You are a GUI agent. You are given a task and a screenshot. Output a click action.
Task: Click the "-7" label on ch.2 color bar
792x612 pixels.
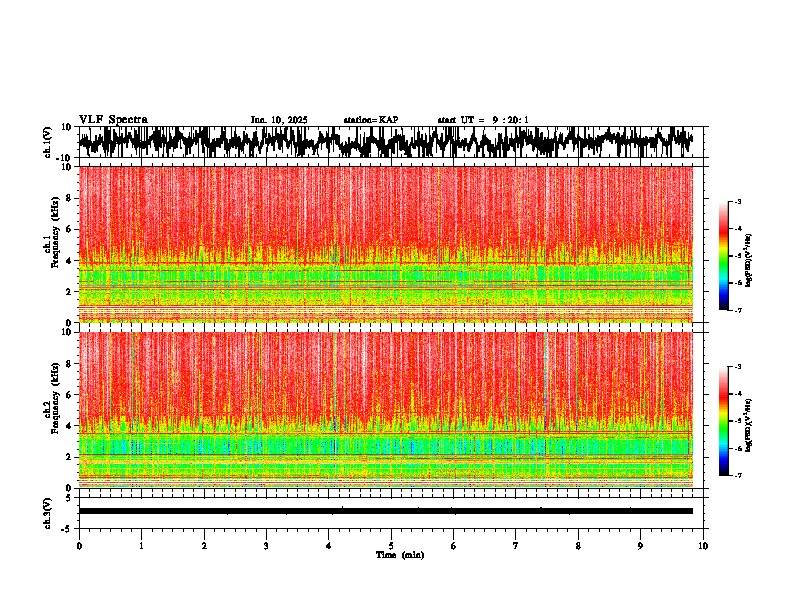pos(737,475)
